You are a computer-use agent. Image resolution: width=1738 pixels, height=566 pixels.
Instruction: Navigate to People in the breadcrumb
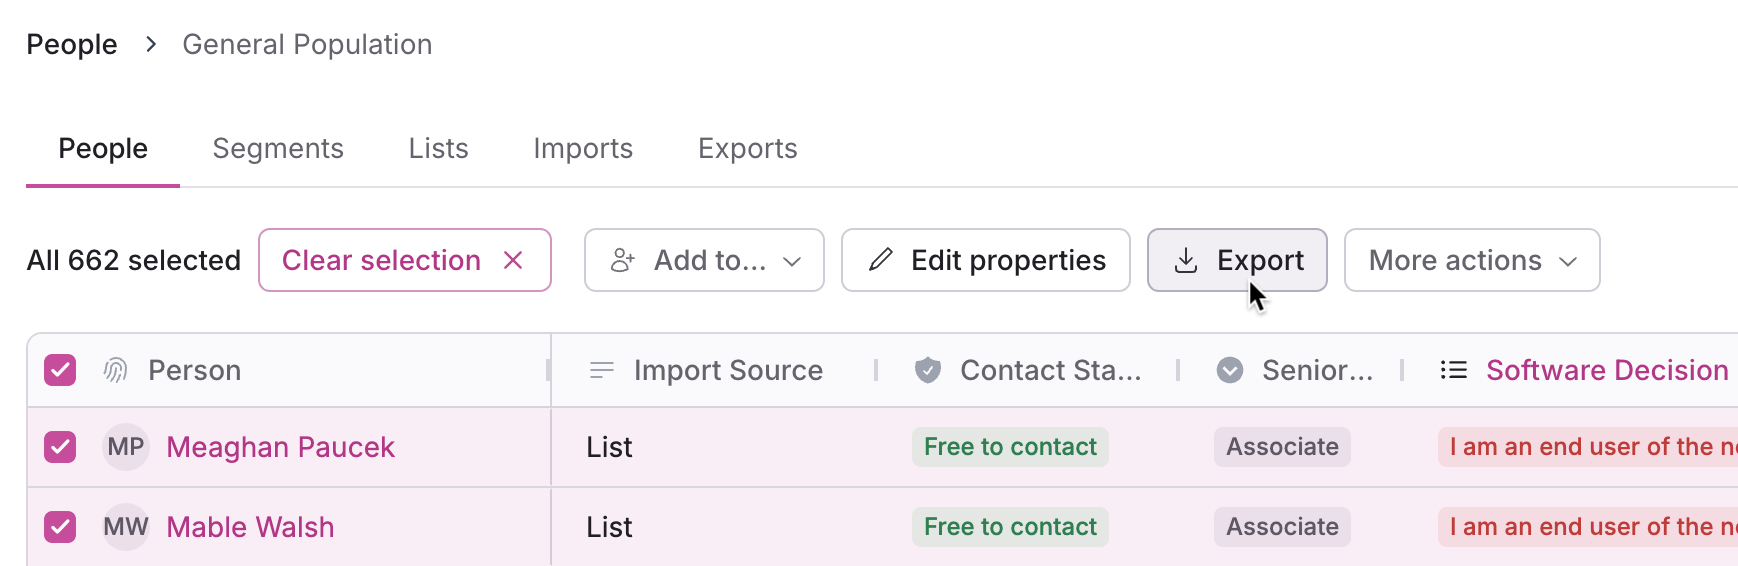point(72,45)
